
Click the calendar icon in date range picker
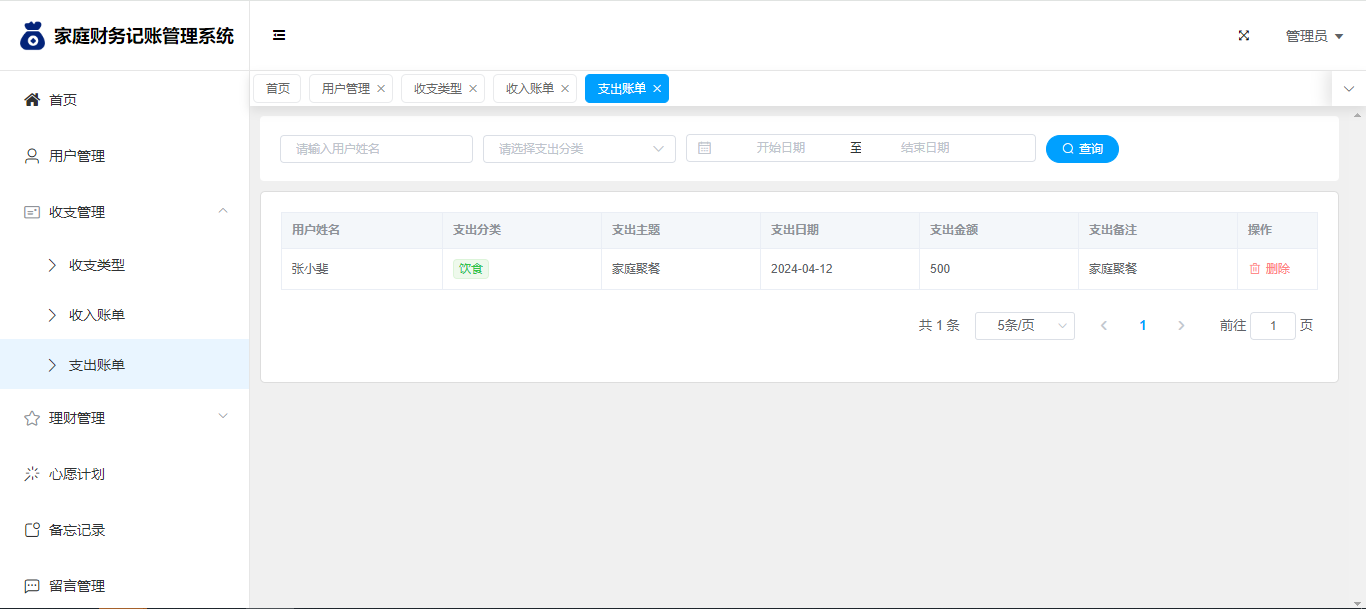click(705, 148)
